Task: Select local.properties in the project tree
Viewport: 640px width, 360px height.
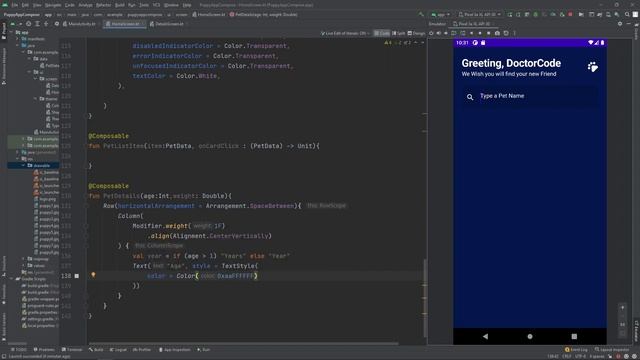Action: tap(39, 326)
